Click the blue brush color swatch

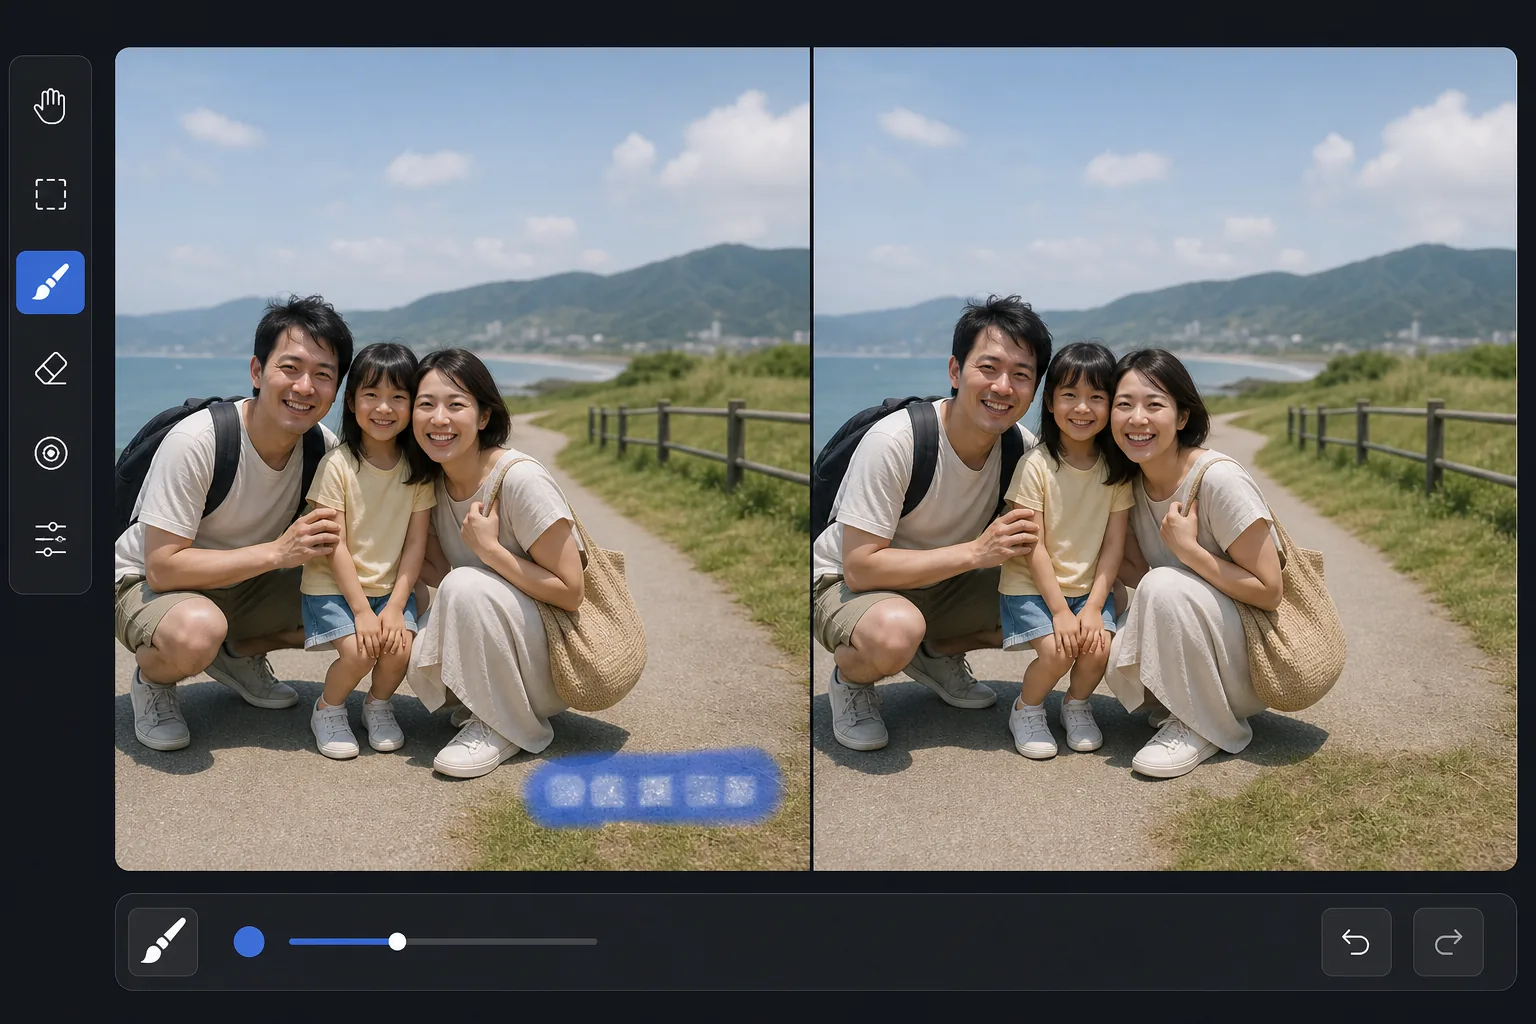tap(249, 942)
